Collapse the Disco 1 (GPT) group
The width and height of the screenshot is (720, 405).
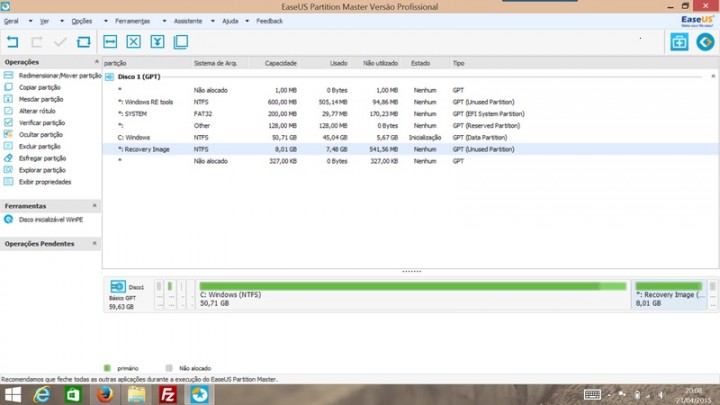coord(713,76)
